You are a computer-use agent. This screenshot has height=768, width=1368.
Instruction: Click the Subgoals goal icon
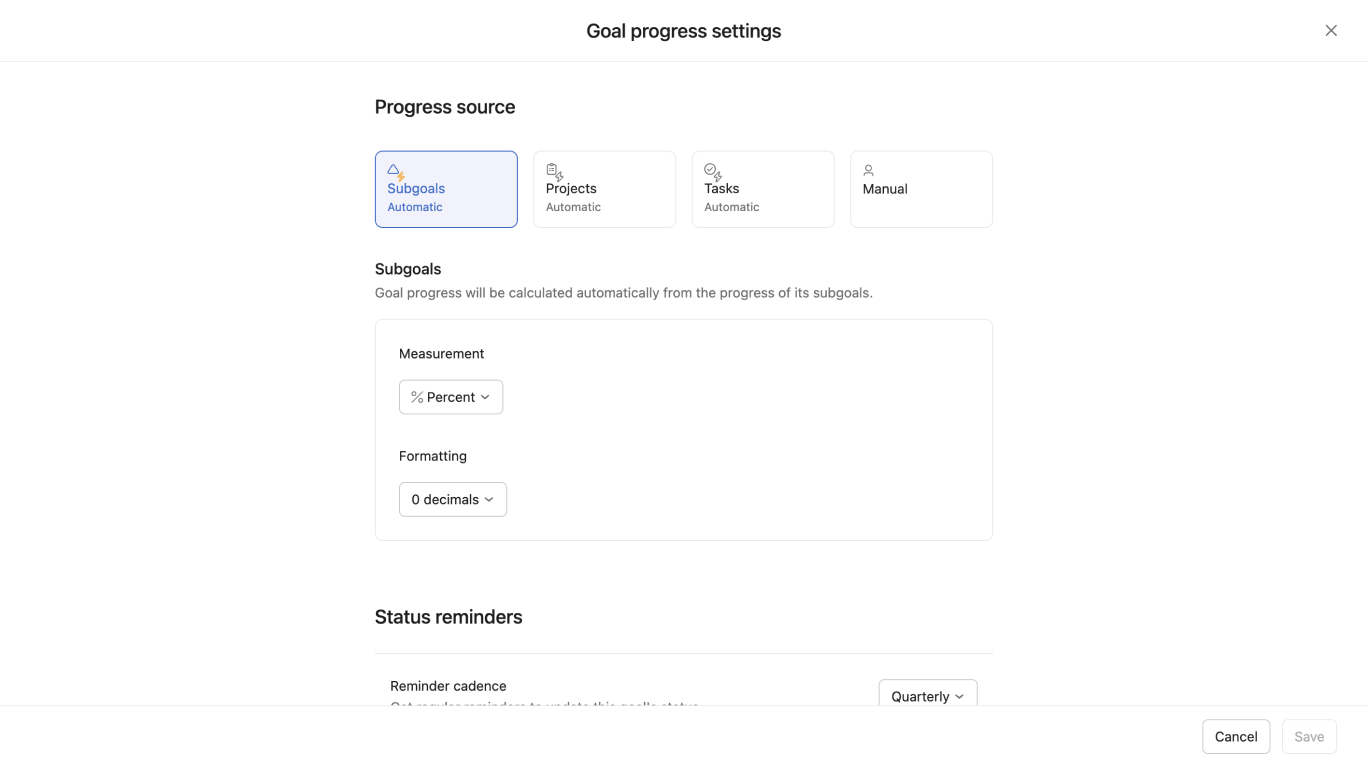(394, 170)
